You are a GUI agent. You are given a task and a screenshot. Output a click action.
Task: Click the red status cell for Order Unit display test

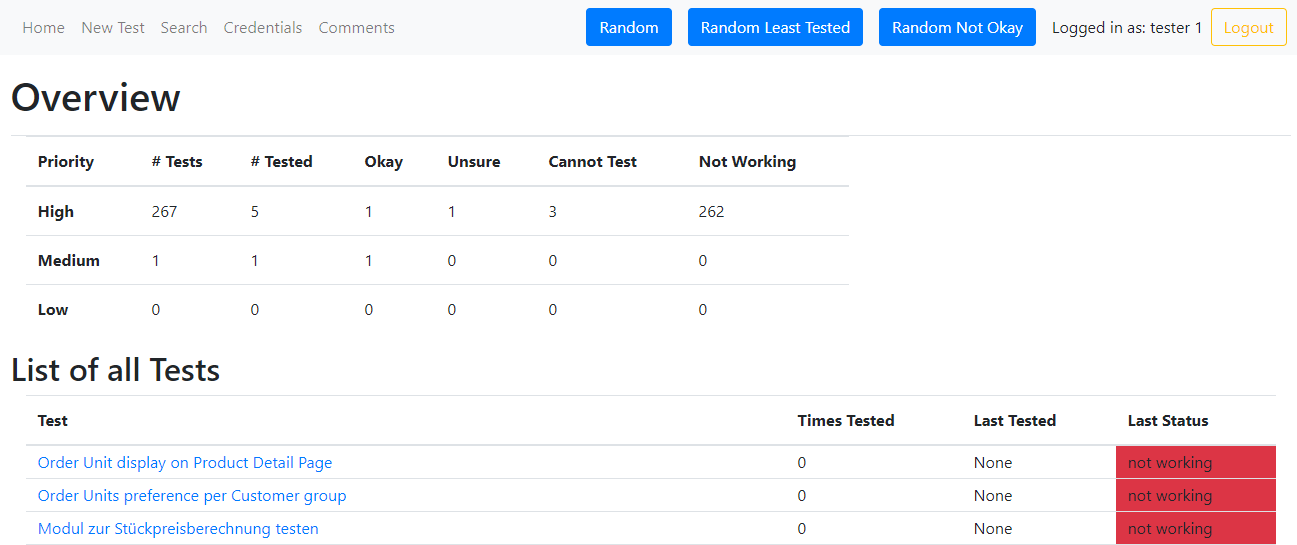click(1195, 463)
